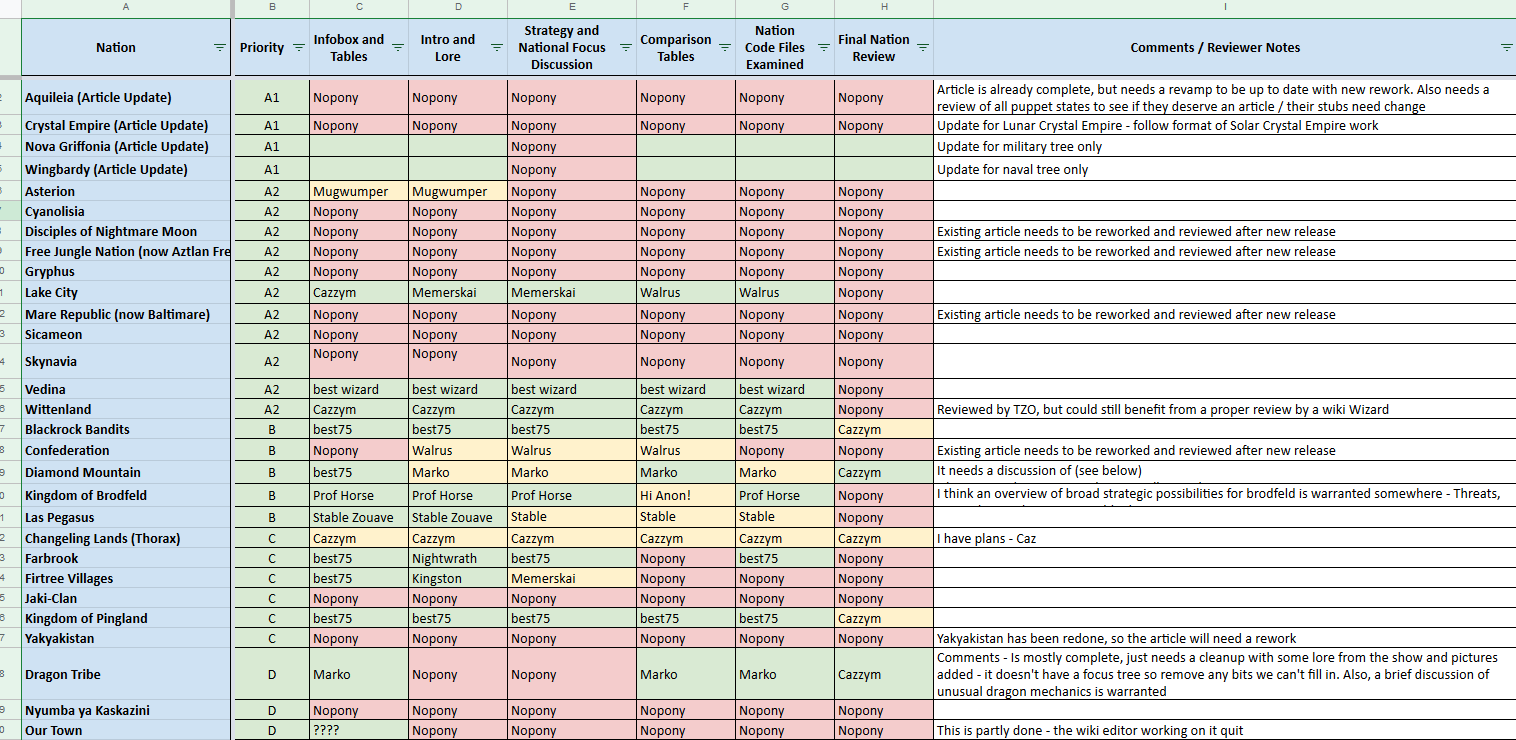Click "Nightwrath" in the Farbrook row

point(445,559)
